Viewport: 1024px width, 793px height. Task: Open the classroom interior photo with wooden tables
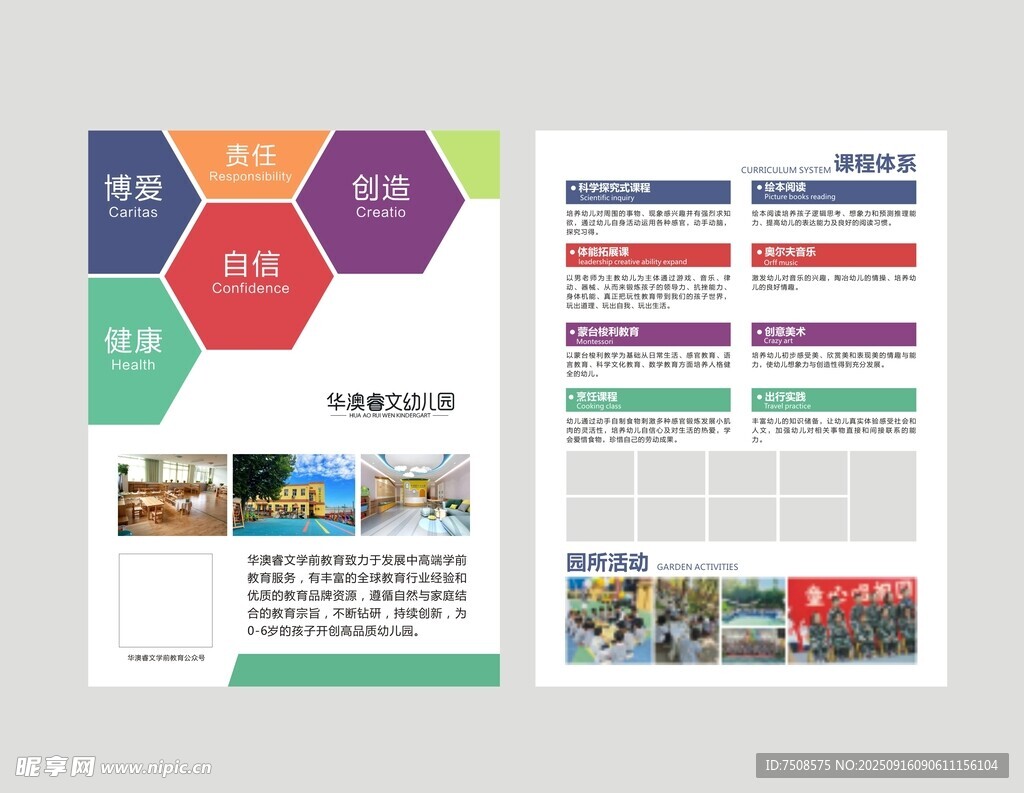[x=172, y=495]
